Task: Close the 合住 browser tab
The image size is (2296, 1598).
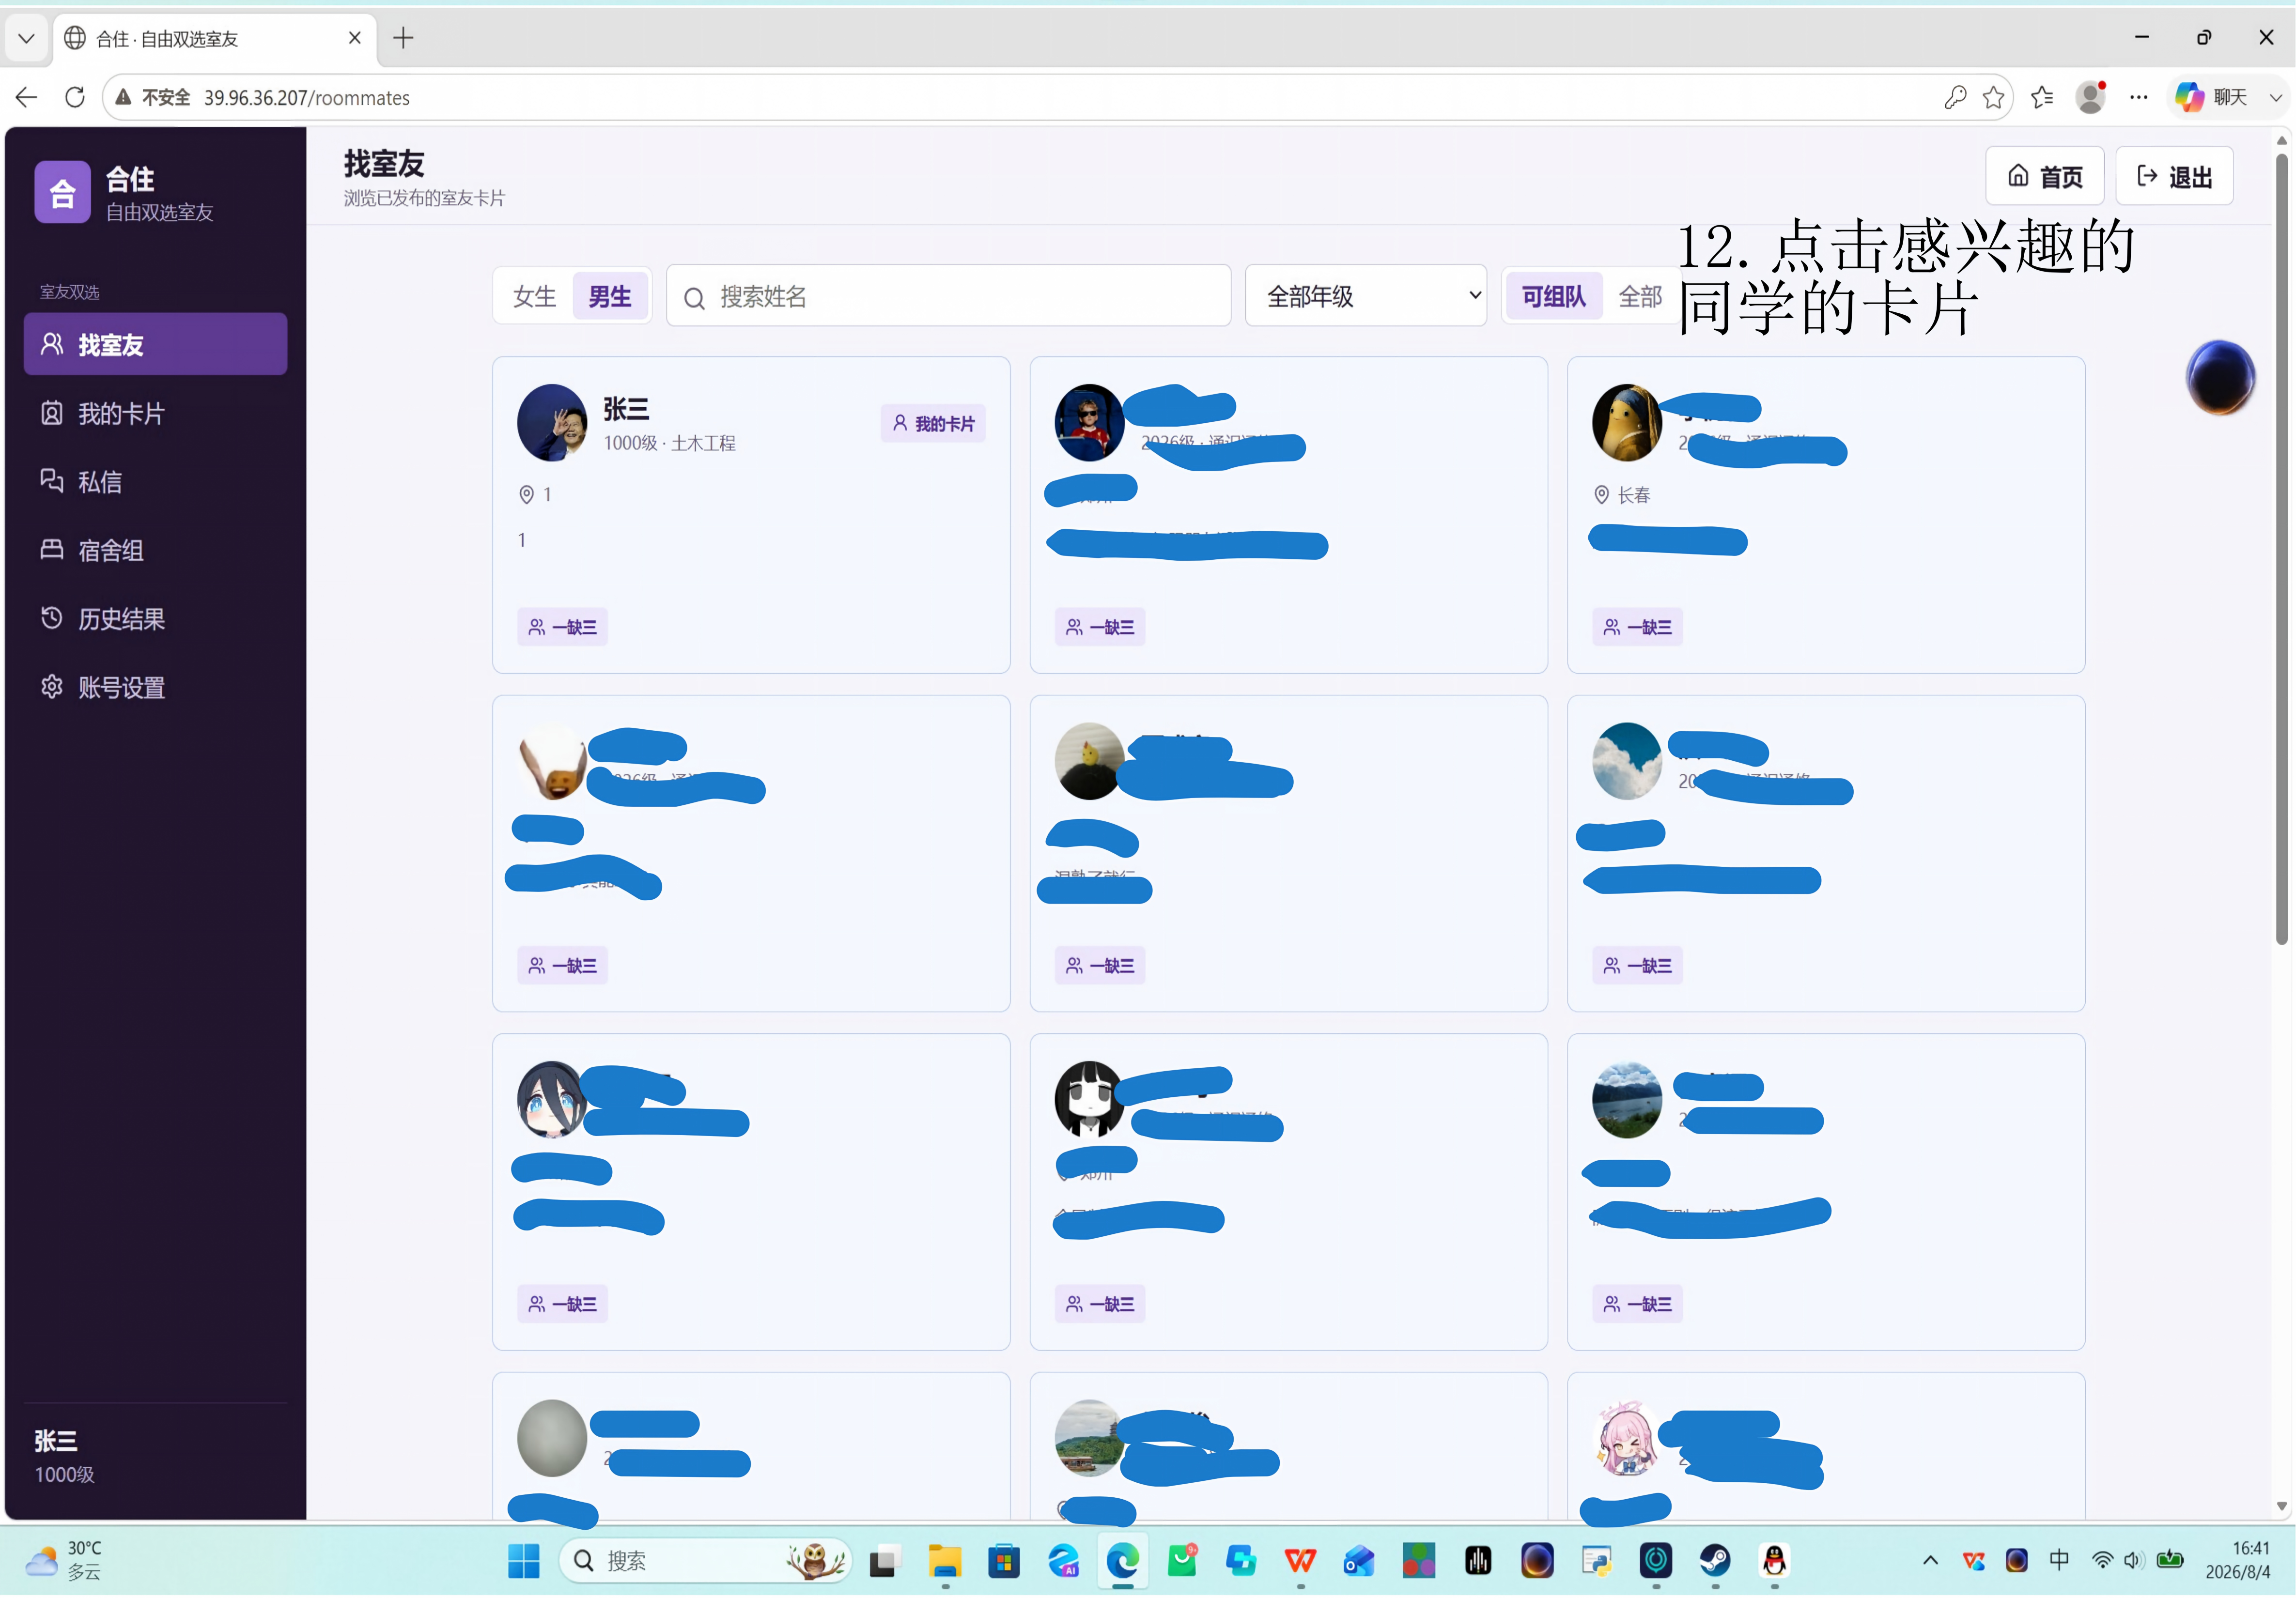Action: pos(354,38)
